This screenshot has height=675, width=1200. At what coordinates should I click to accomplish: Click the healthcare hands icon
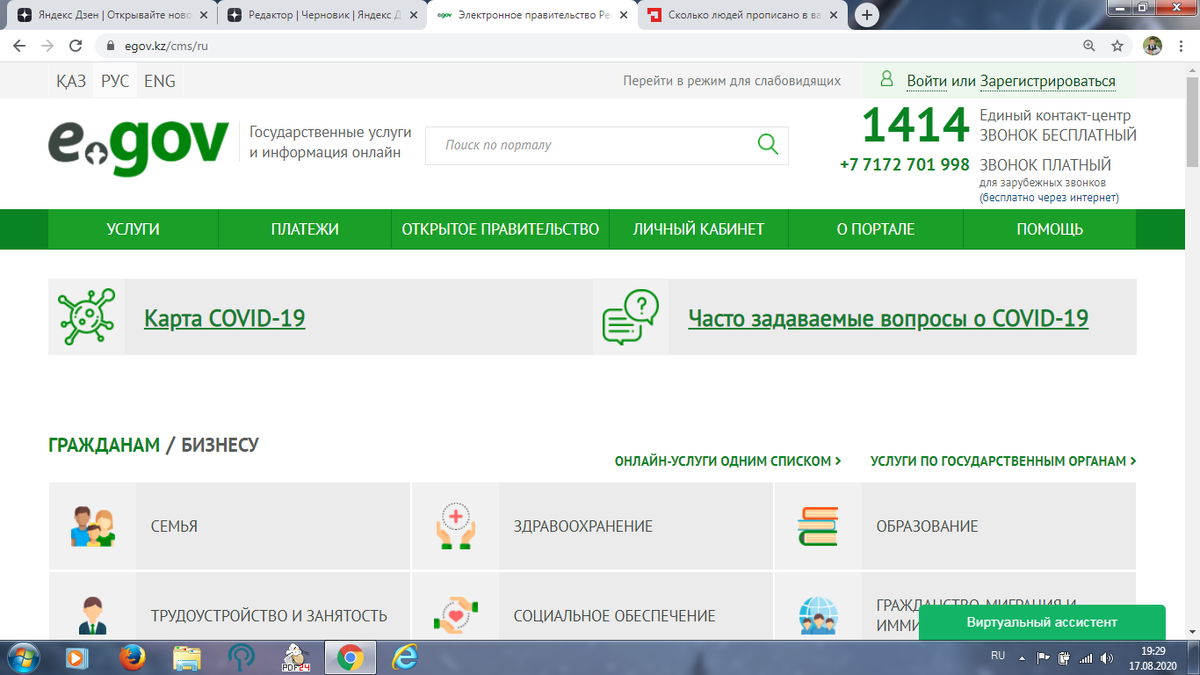tap(455, 526)
